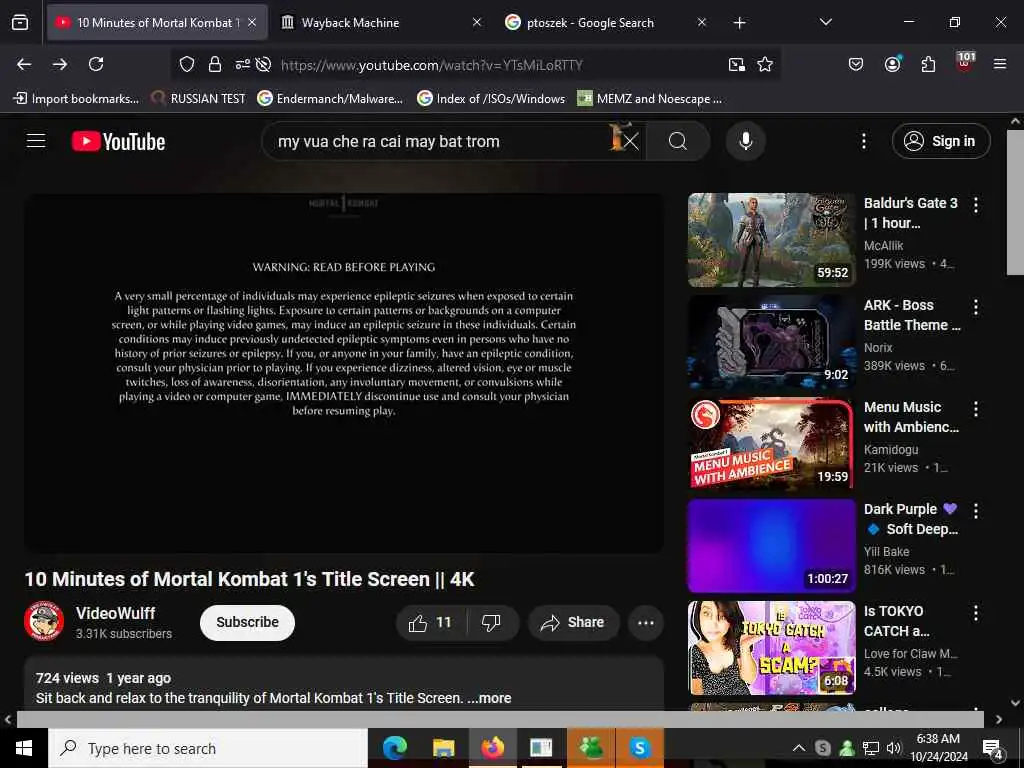Subscribe to VideoWulff
Viewport: 1024px width, 768px height.
coord(248,622)
